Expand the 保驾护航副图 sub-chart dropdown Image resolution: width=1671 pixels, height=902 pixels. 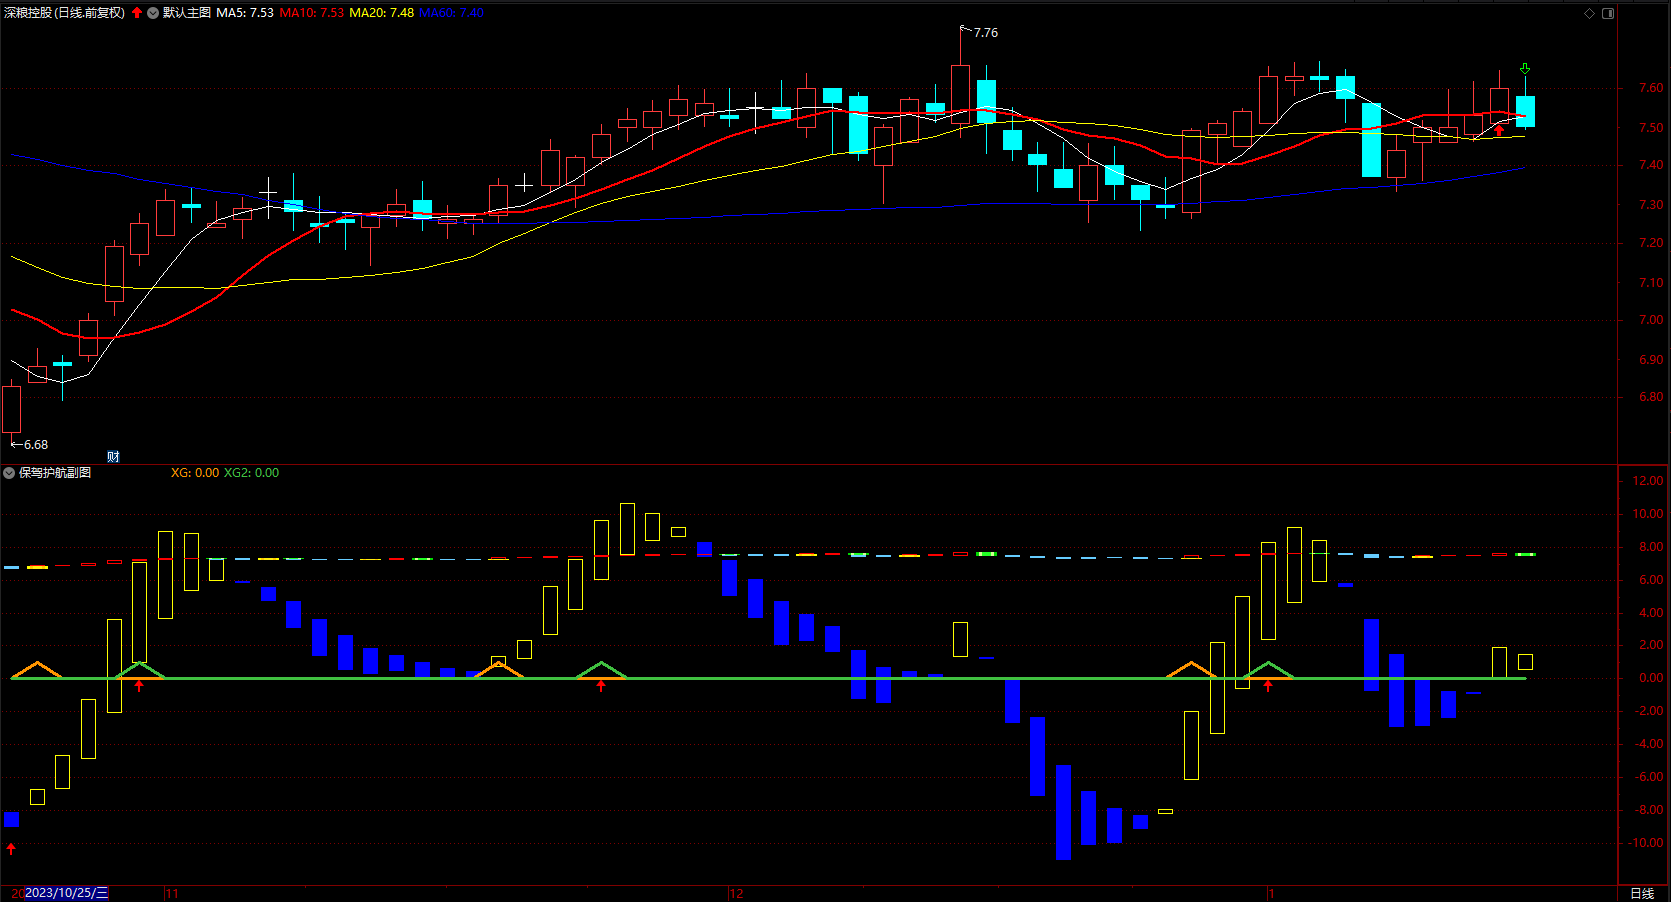click(x=9, y=473)
